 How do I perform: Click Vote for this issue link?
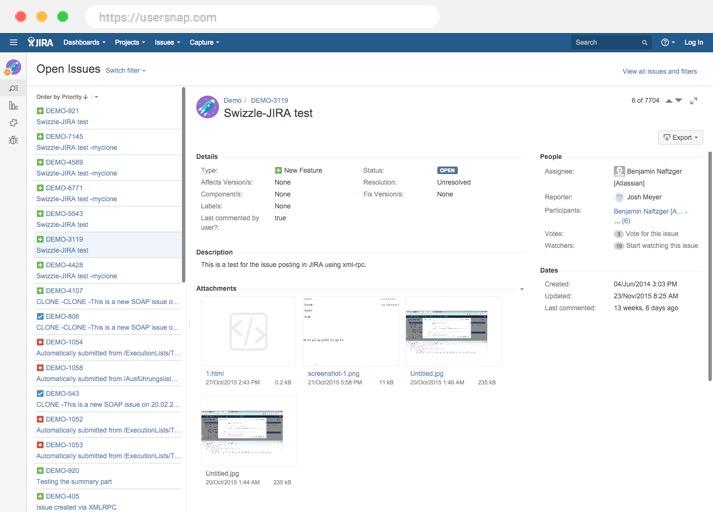click(x=652, y=234)
